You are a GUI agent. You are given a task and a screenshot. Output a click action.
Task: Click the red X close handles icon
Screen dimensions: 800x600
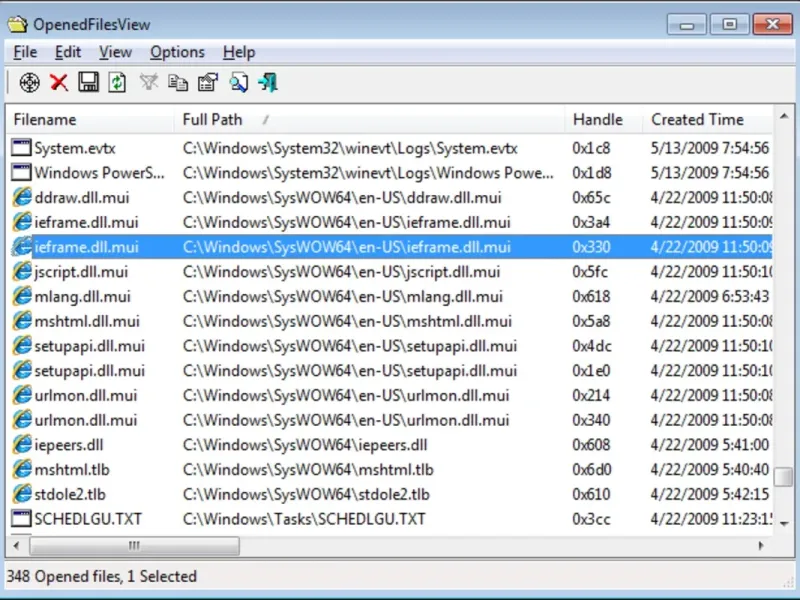(59, 82)
